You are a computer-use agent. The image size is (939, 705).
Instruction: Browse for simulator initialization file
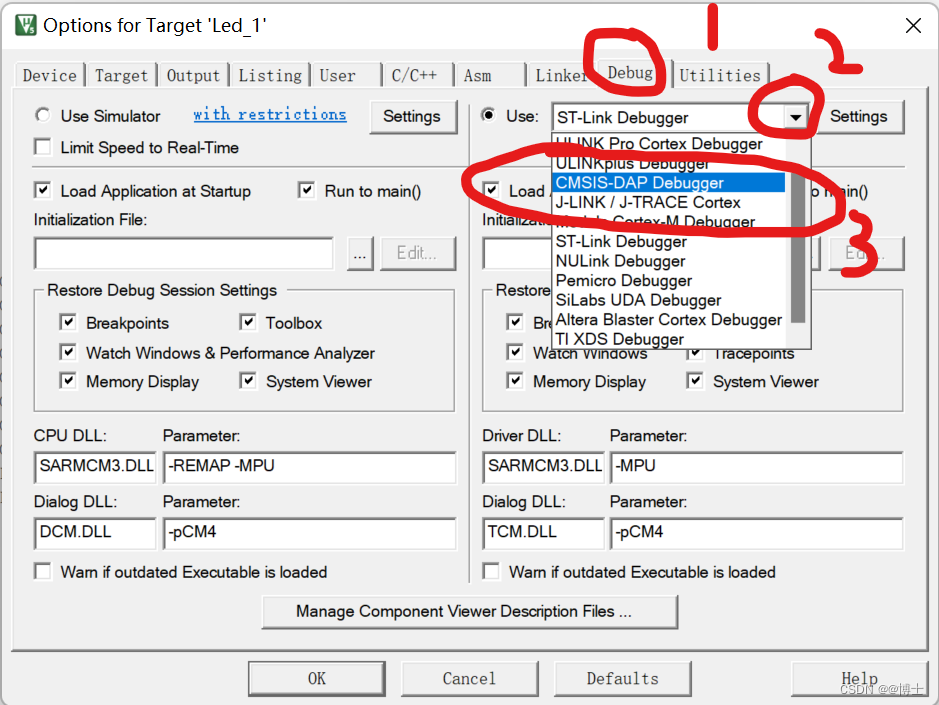(359, 253)
